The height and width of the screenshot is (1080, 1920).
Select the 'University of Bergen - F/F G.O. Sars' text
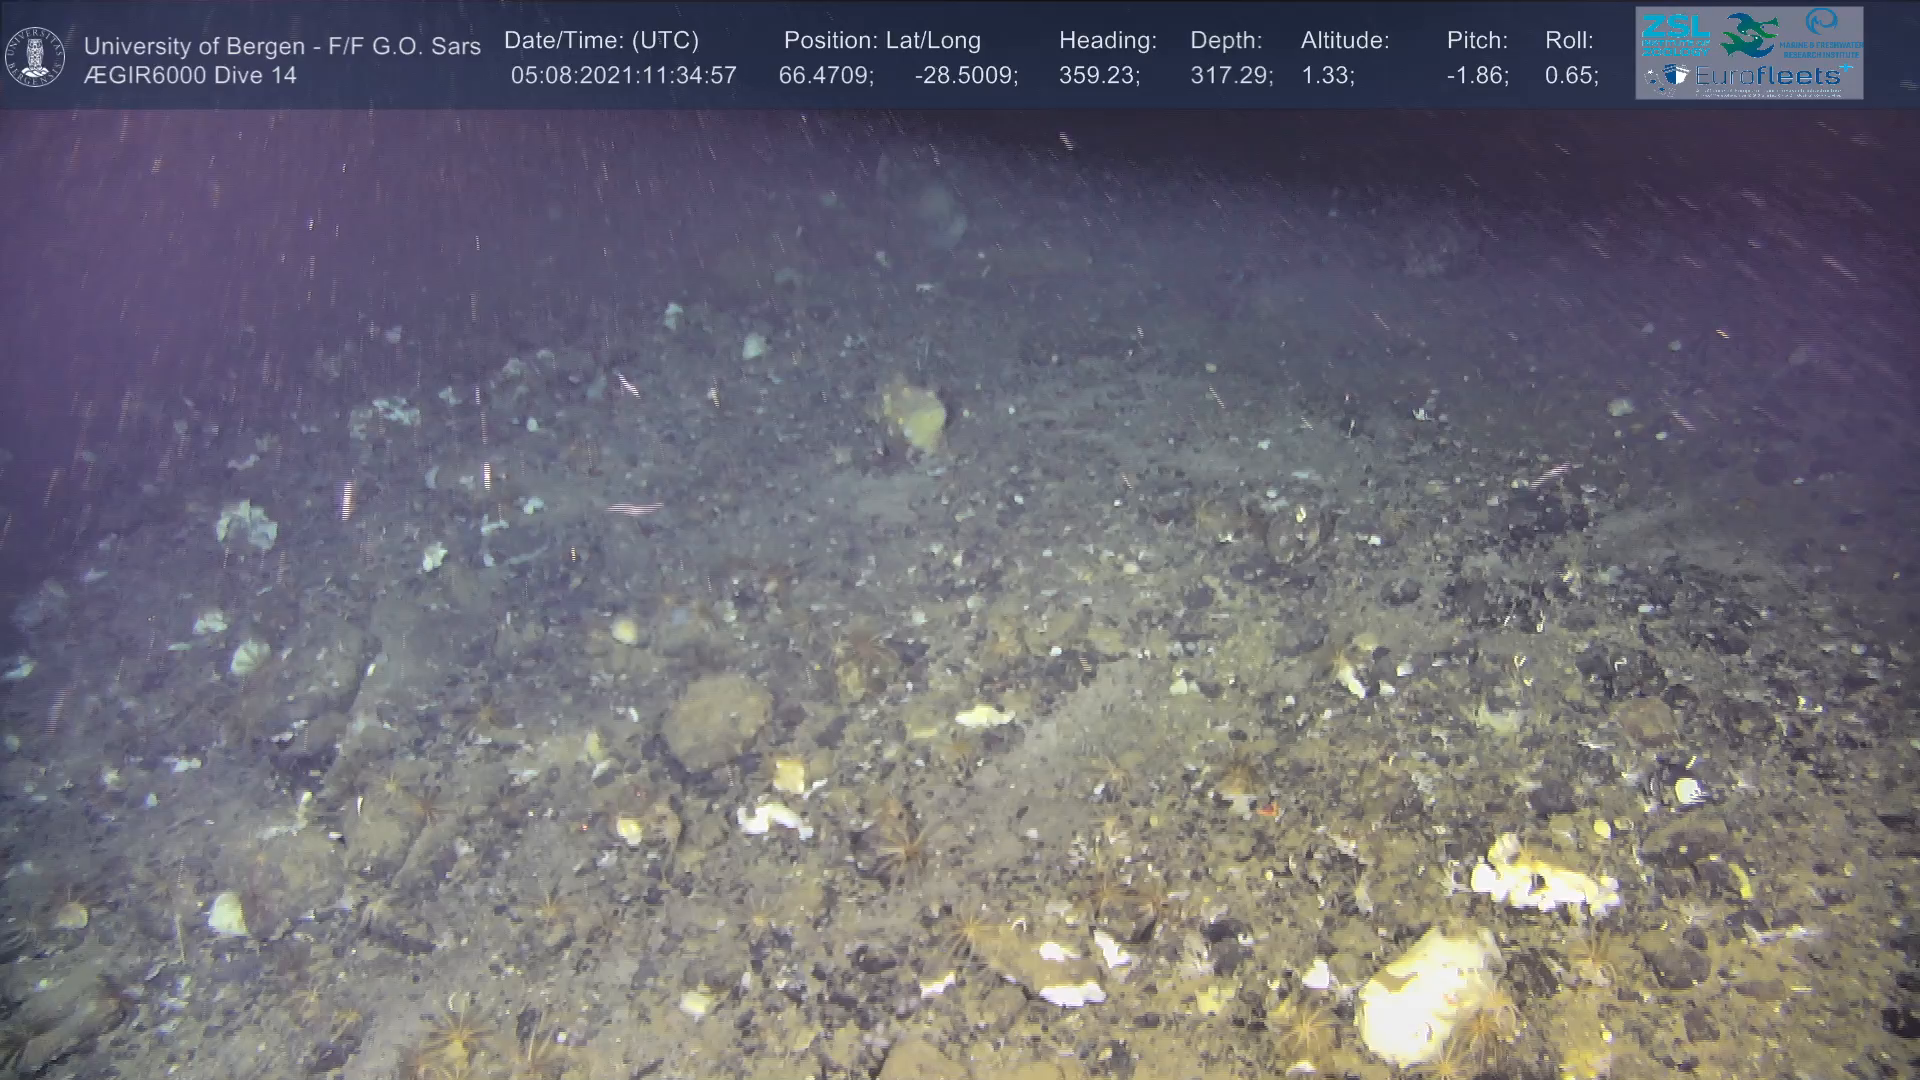(282, 46)
